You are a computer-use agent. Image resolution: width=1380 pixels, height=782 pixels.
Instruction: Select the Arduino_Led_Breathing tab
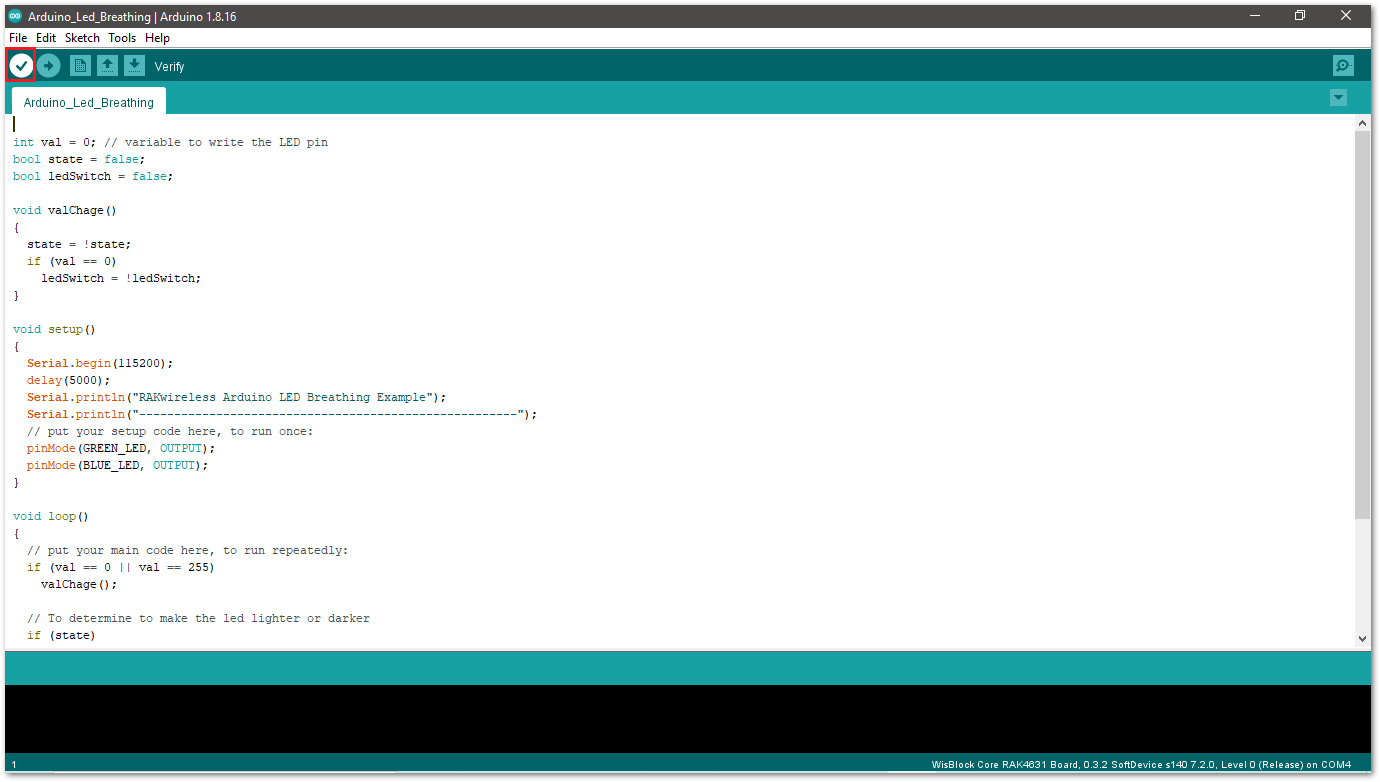click(x=89, y=102)
